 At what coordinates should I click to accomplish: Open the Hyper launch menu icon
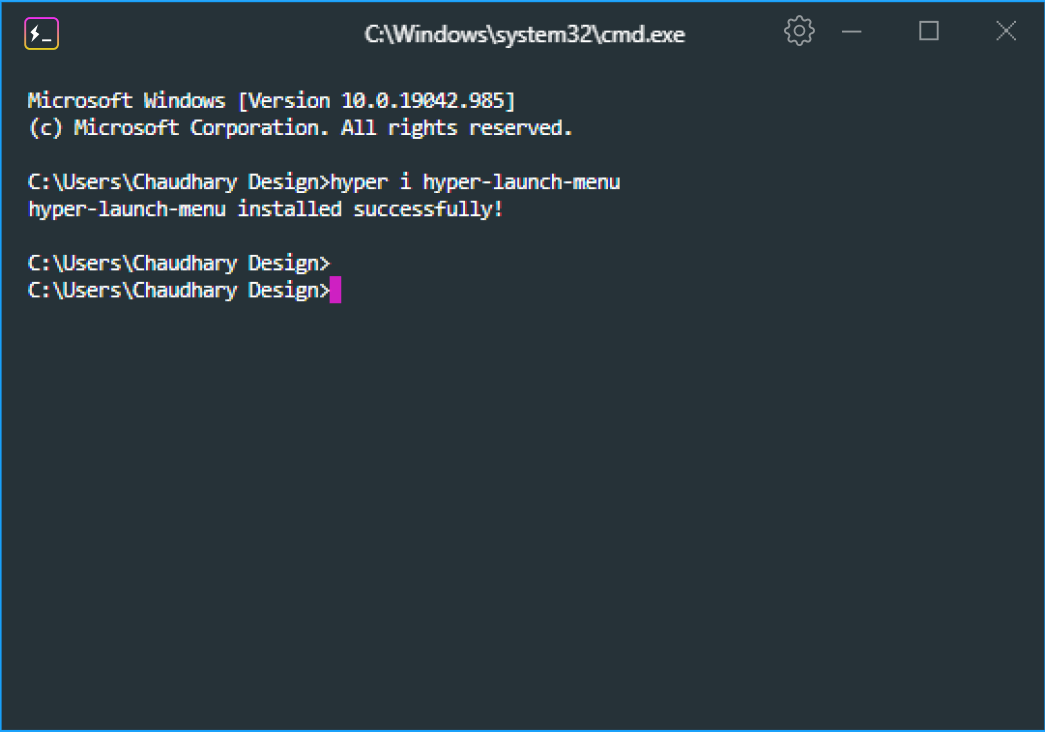pyautogui.click(x=41, y=33)
